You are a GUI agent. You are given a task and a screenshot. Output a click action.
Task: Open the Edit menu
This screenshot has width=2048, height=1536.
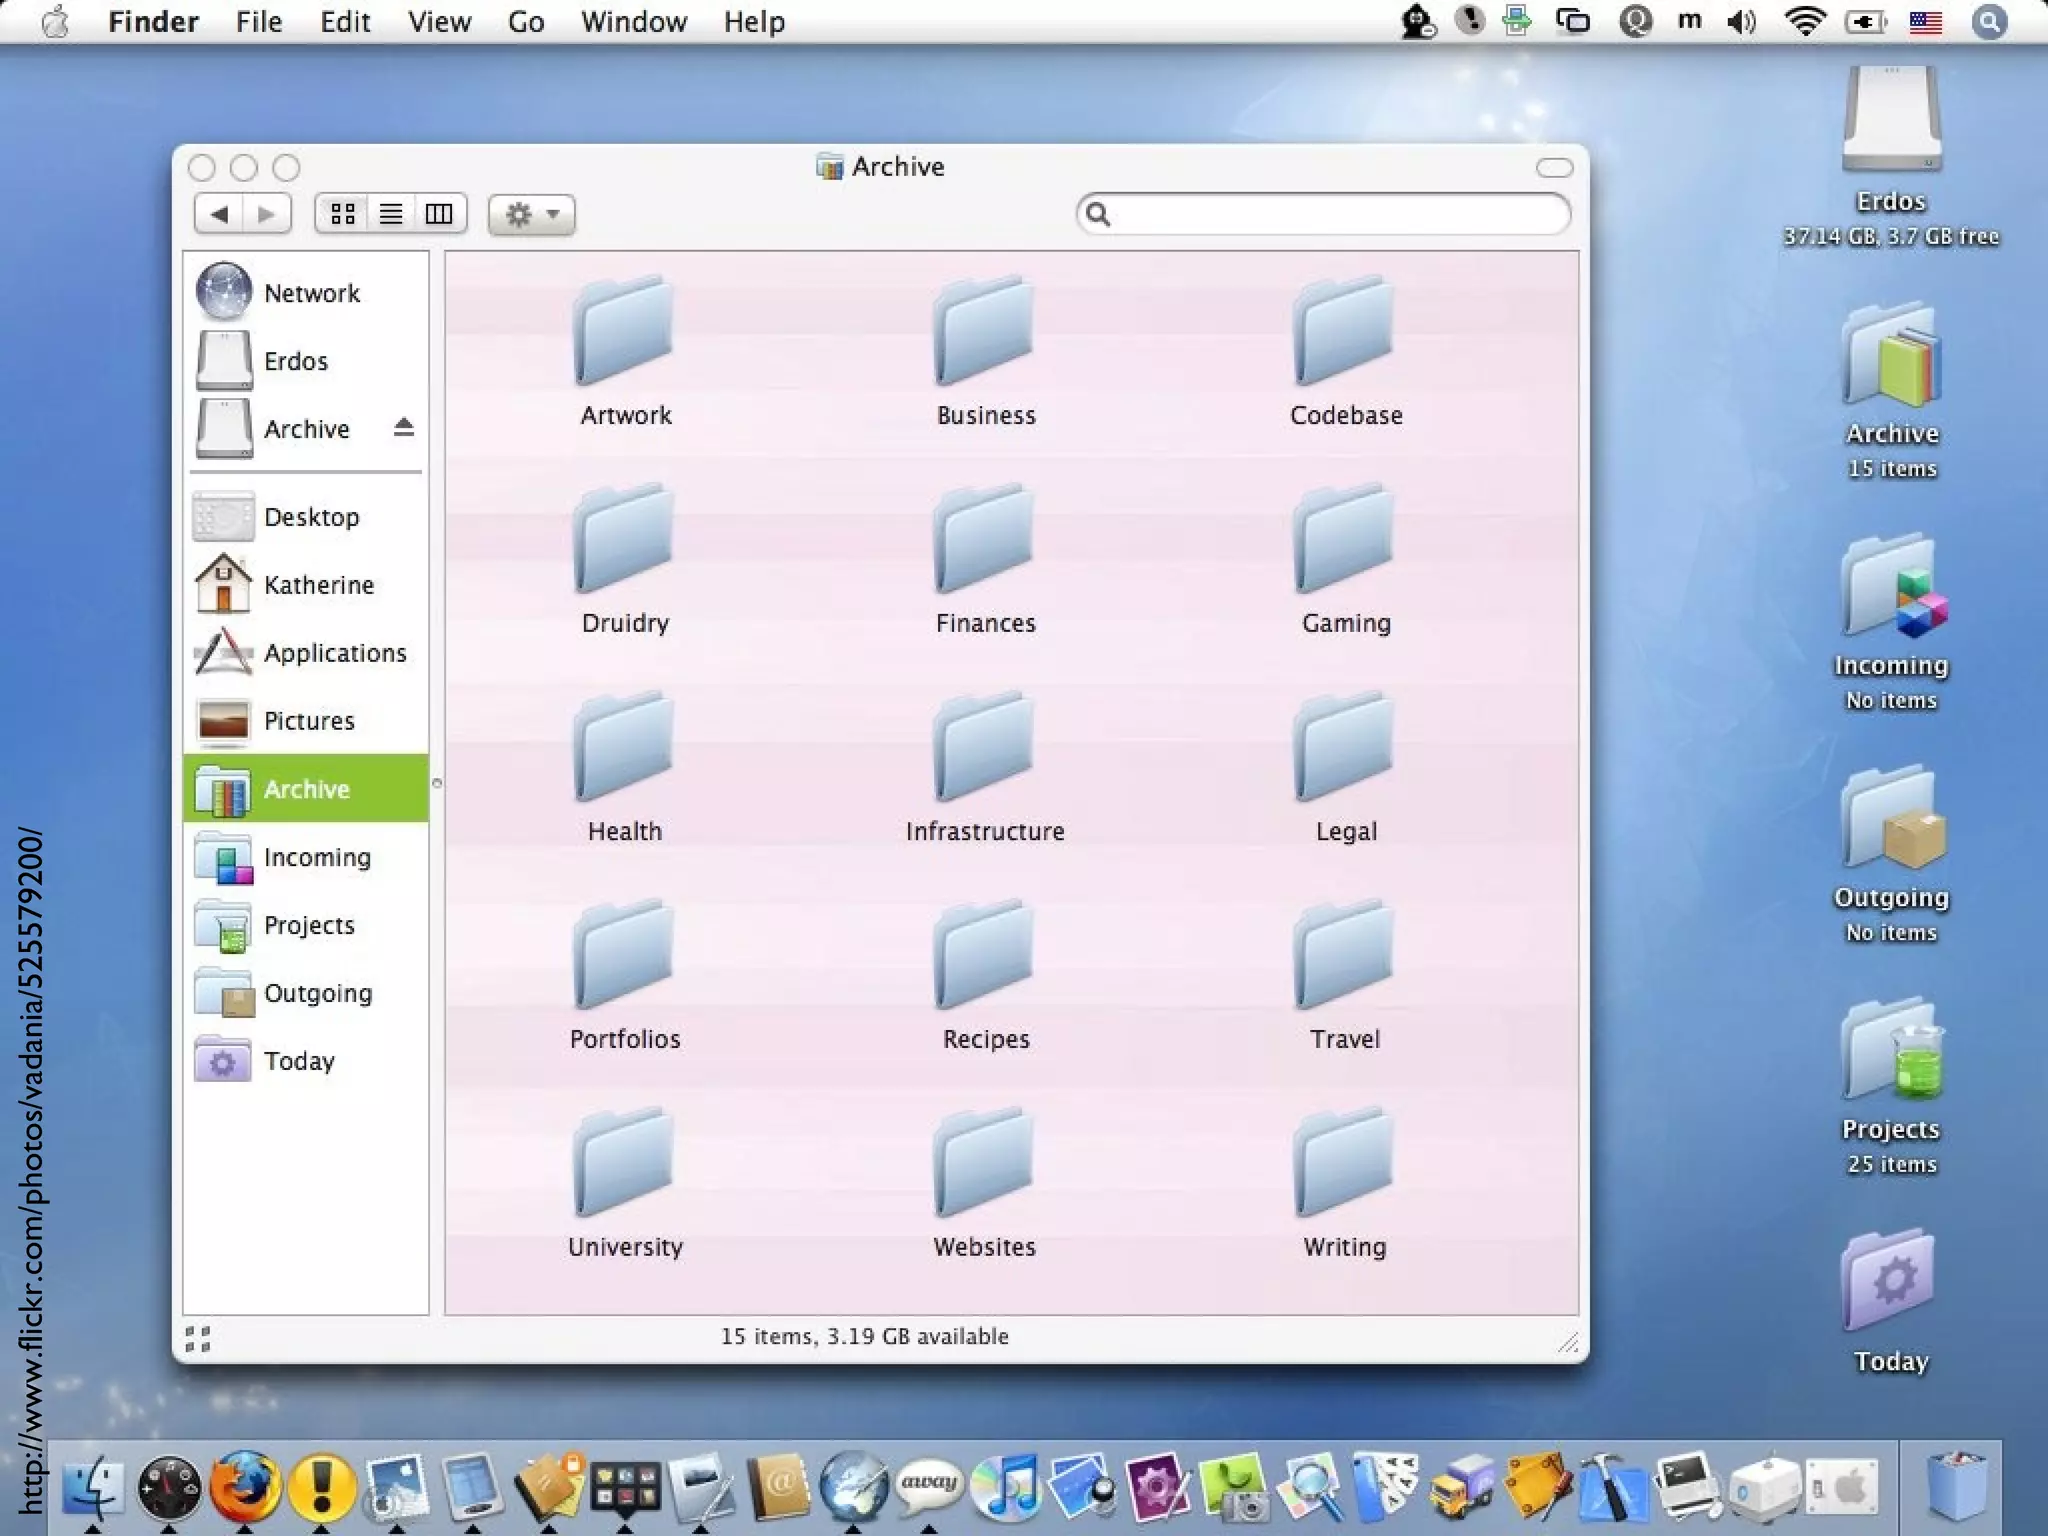coord(345,21)
